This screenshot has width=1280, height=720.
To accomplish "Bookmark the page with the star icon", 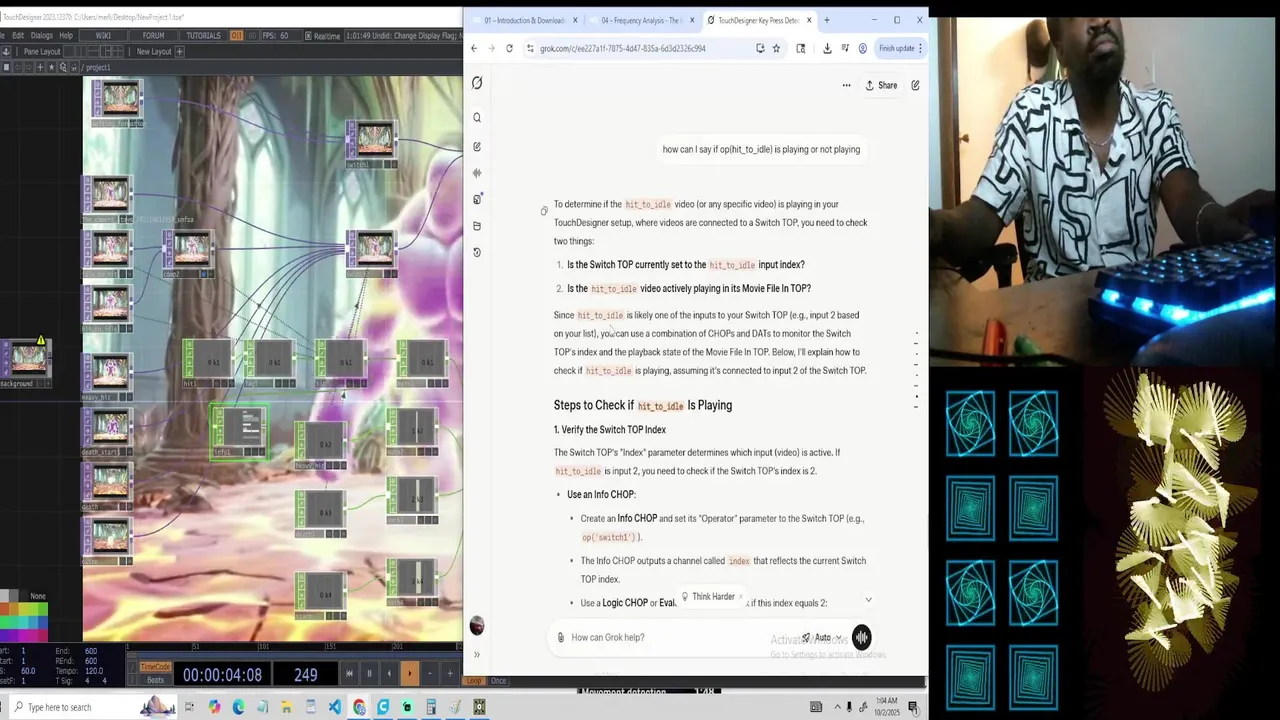I will click(x=776, y=48).
